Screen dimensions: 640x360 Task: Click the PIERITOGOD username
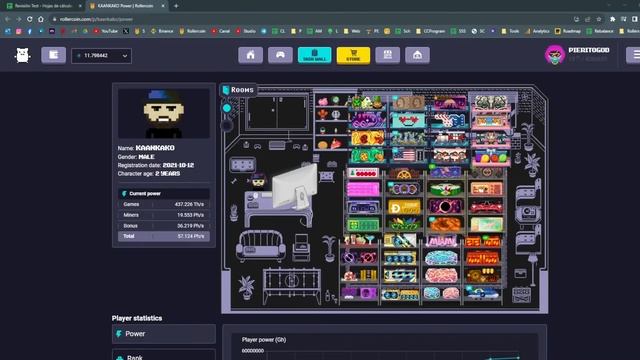589,50
